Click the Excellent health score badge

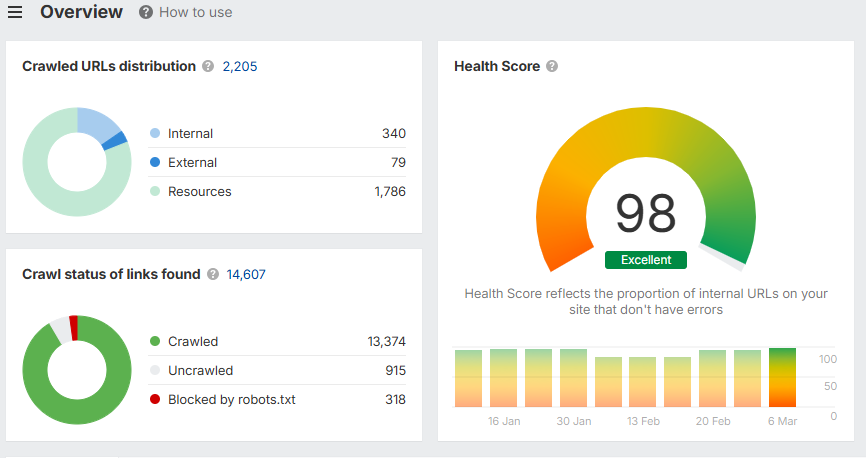click(645, 260)
